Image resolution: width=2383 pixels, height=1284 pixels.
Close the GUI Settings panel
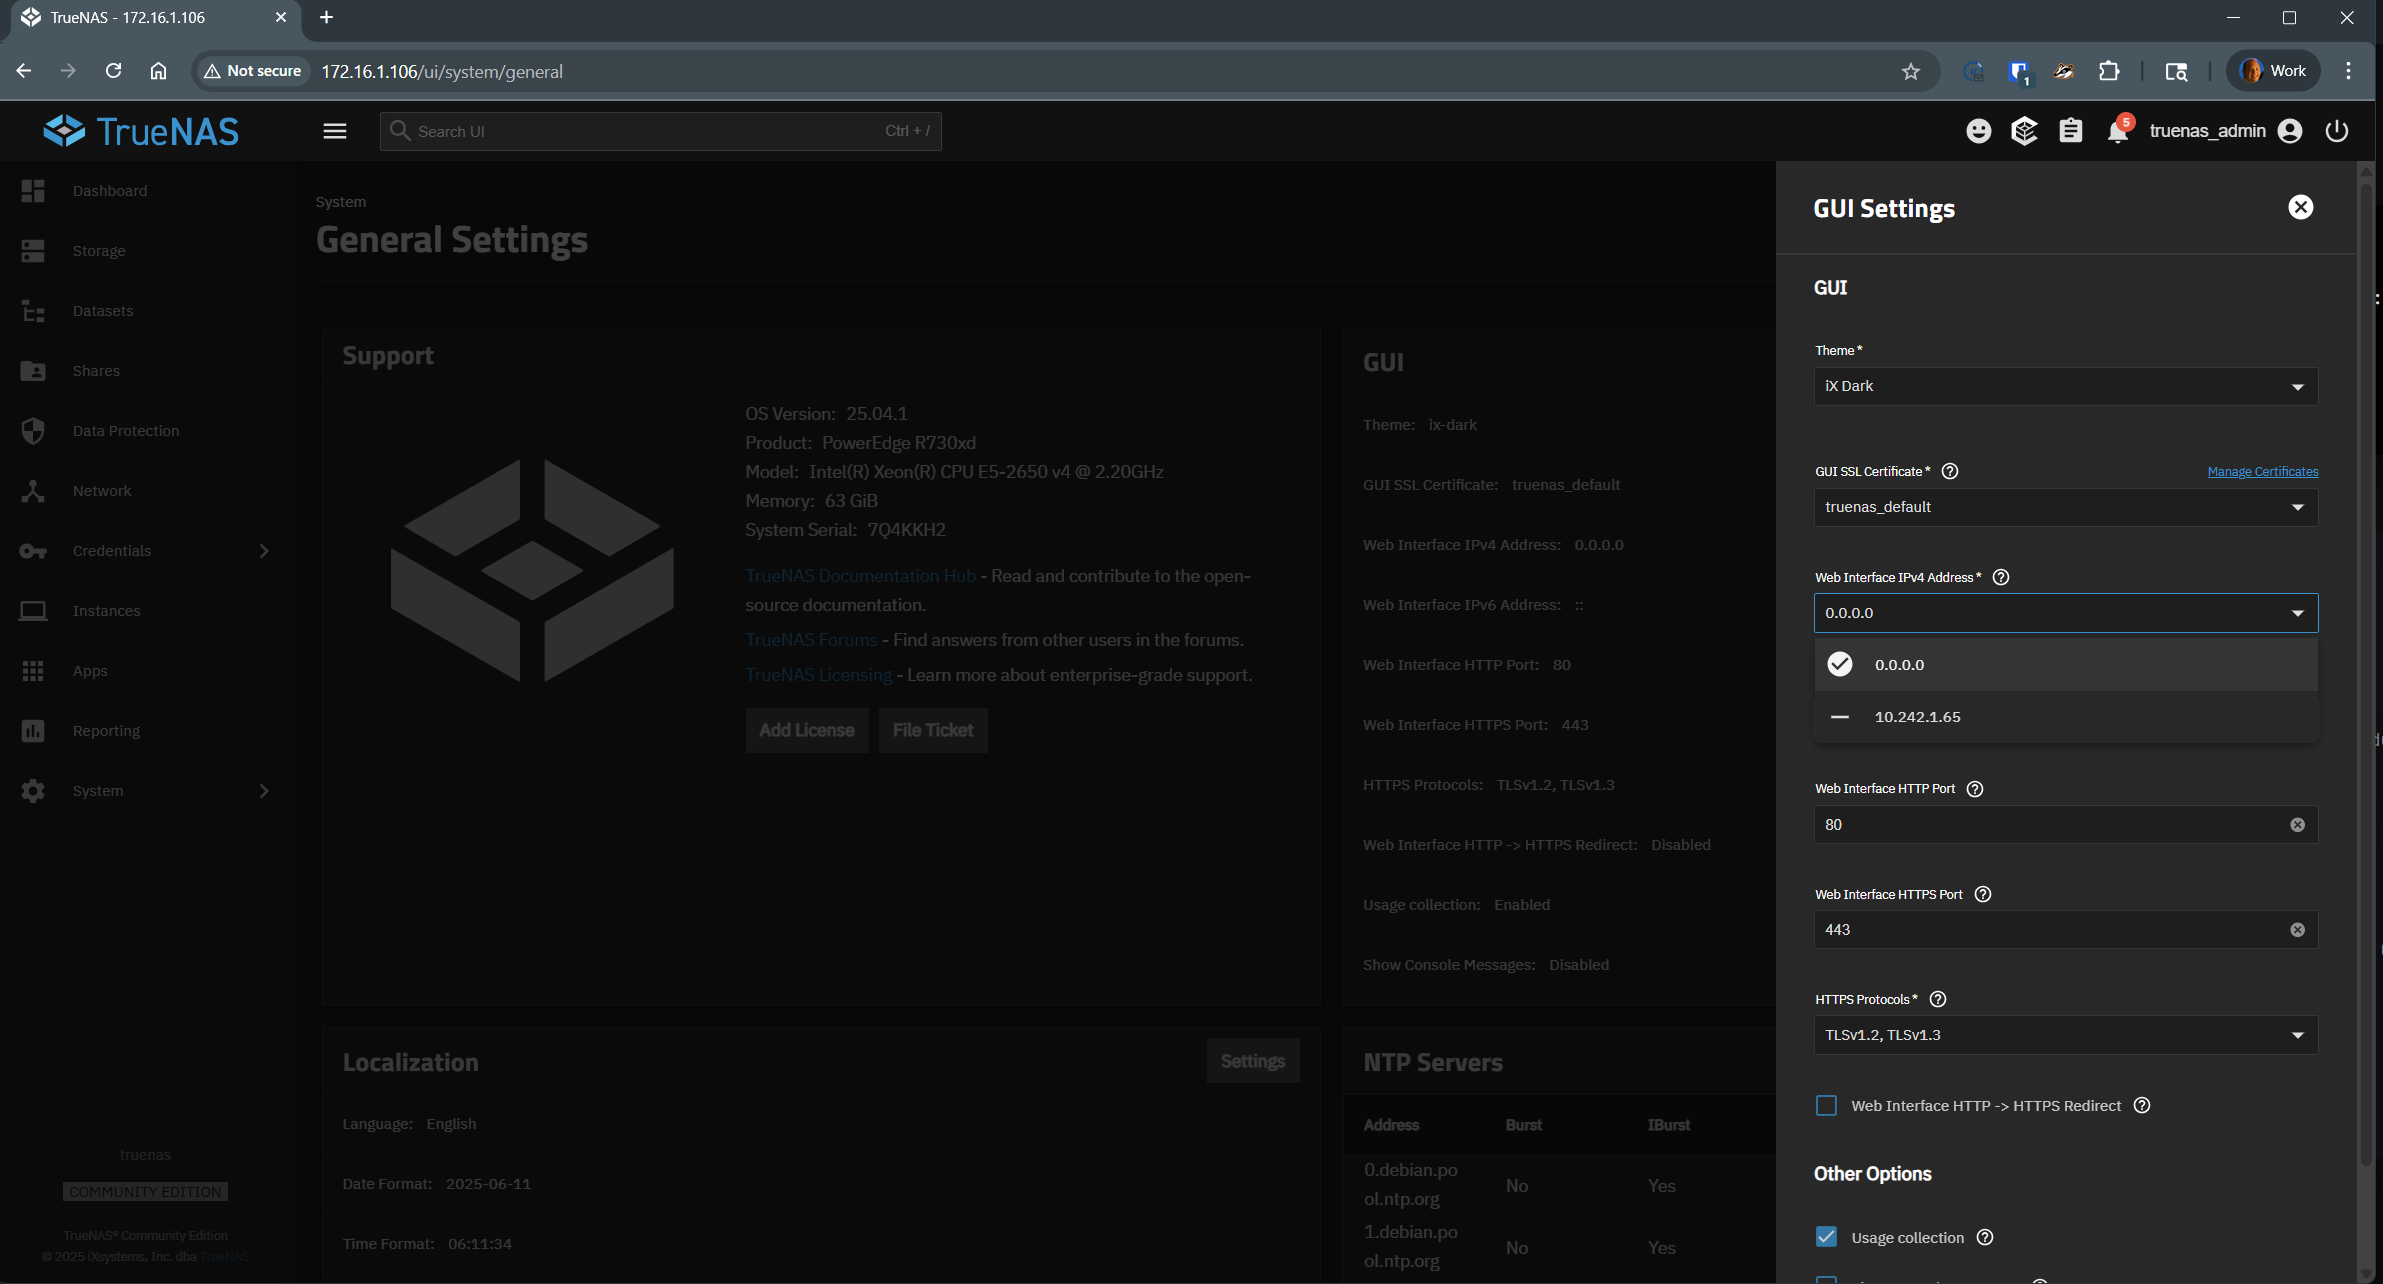point(2301,207)
